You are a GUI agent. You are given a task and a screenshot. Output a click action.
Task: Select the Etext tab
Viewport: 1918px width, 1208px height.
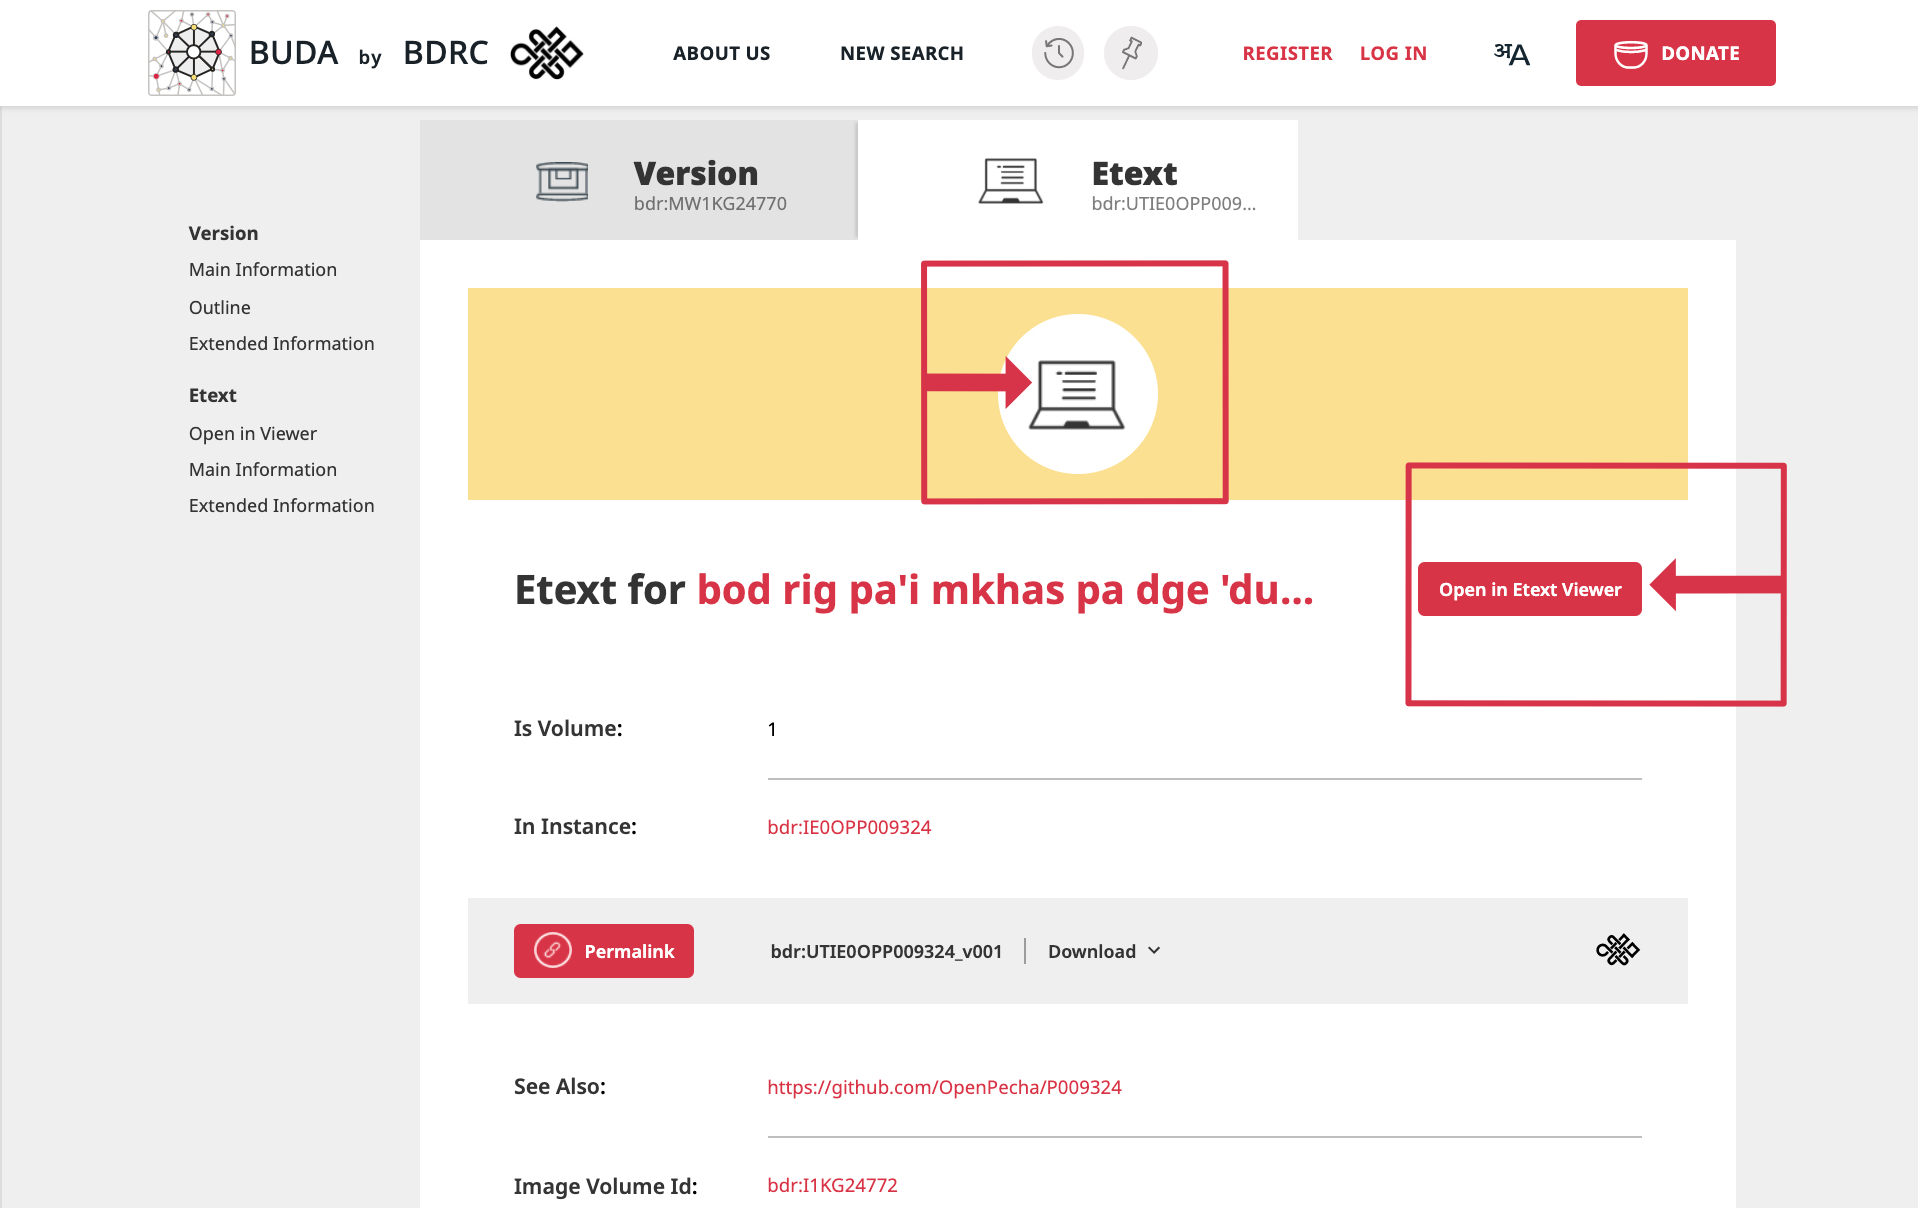[1078, 180]
